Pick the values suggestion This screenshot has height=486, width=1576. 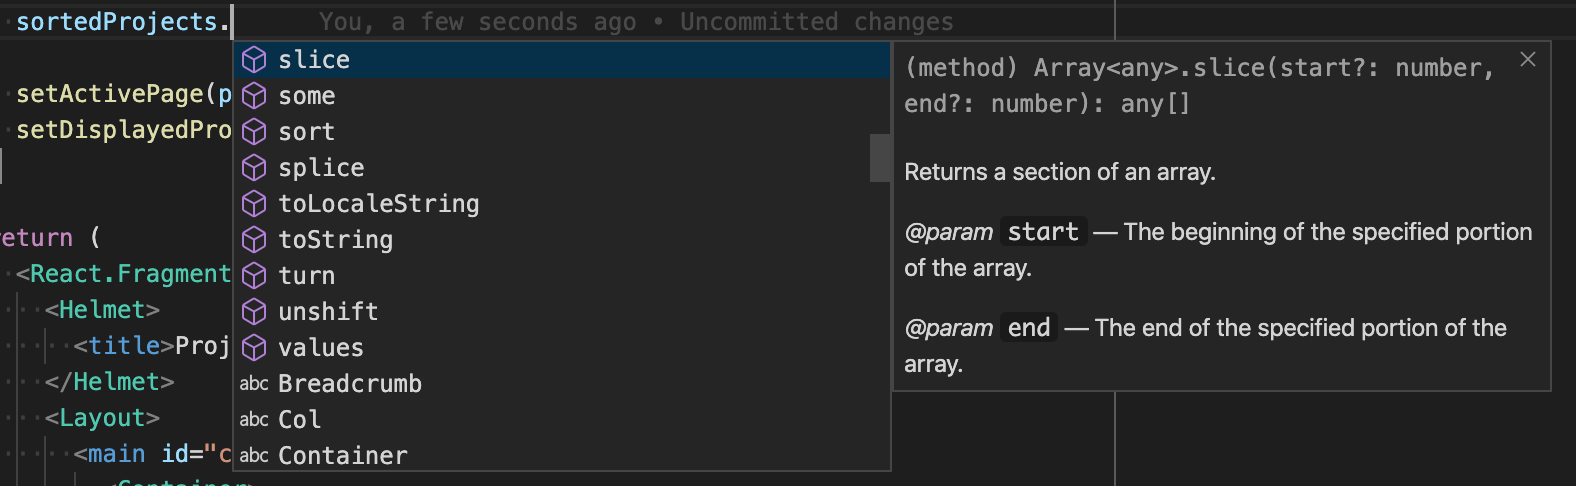(x=321, y=348)
